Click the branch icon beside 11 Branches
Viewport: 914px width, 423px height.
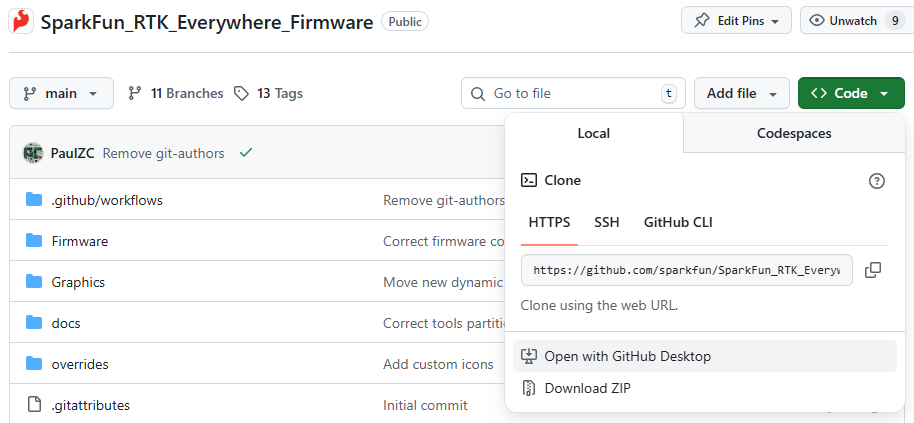tap(135, 93)
